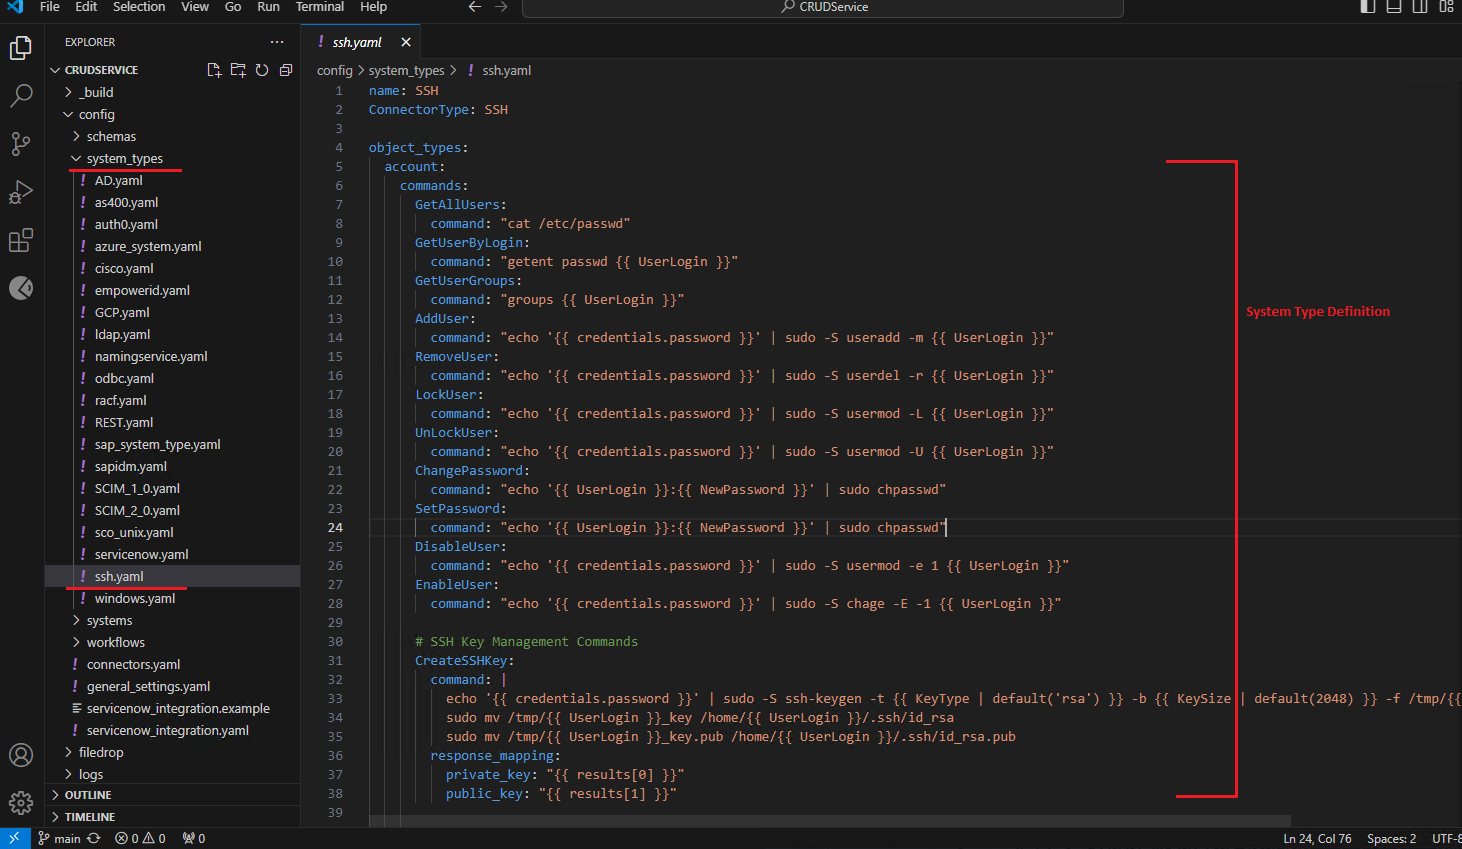This screenshot has width=1462, height=849.
Task: Open the Go menu
Action: coord(233,7)
